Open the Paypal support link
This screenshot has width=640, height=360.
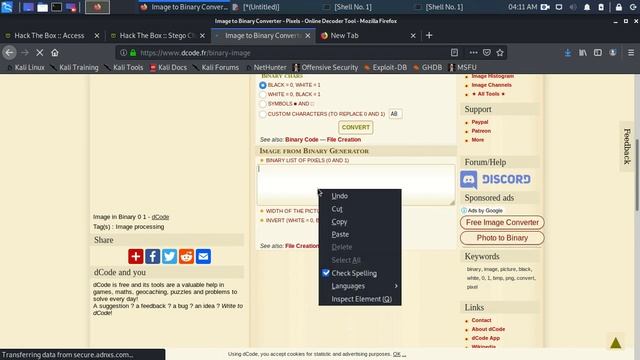480,122
